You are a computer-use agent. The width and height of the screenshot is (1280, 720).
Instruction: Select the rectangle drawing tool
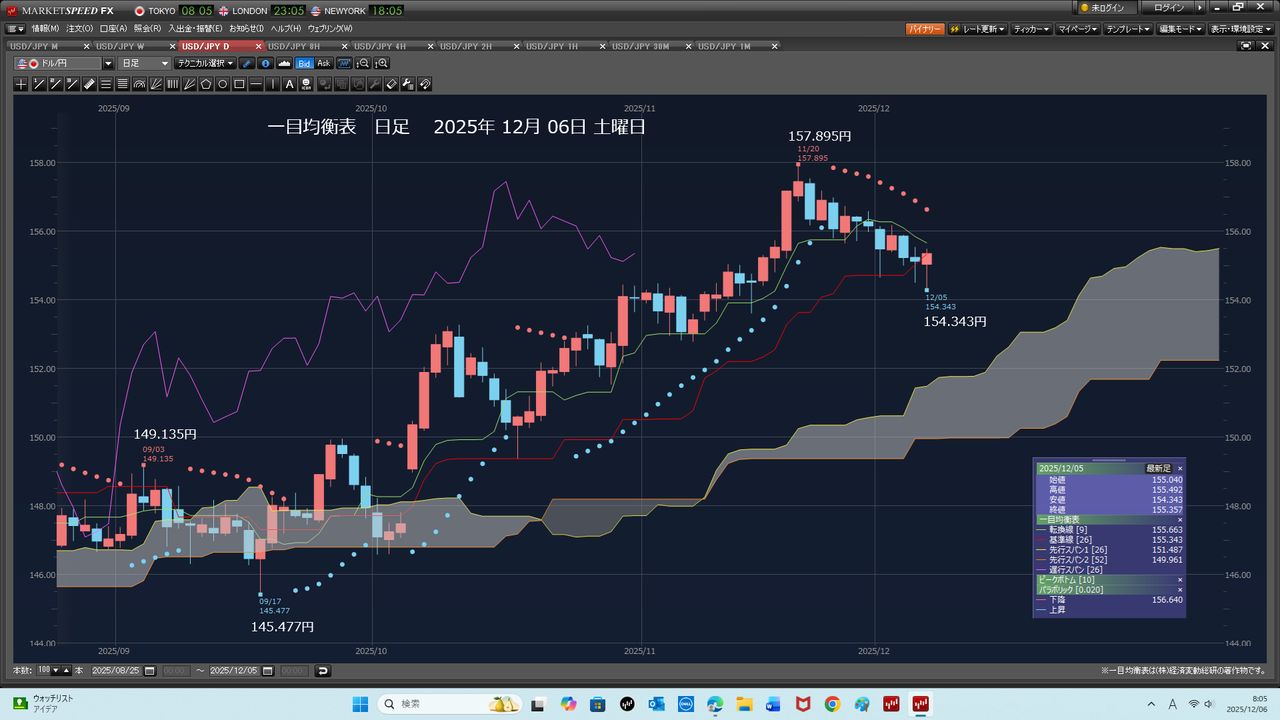pos(240,84)
